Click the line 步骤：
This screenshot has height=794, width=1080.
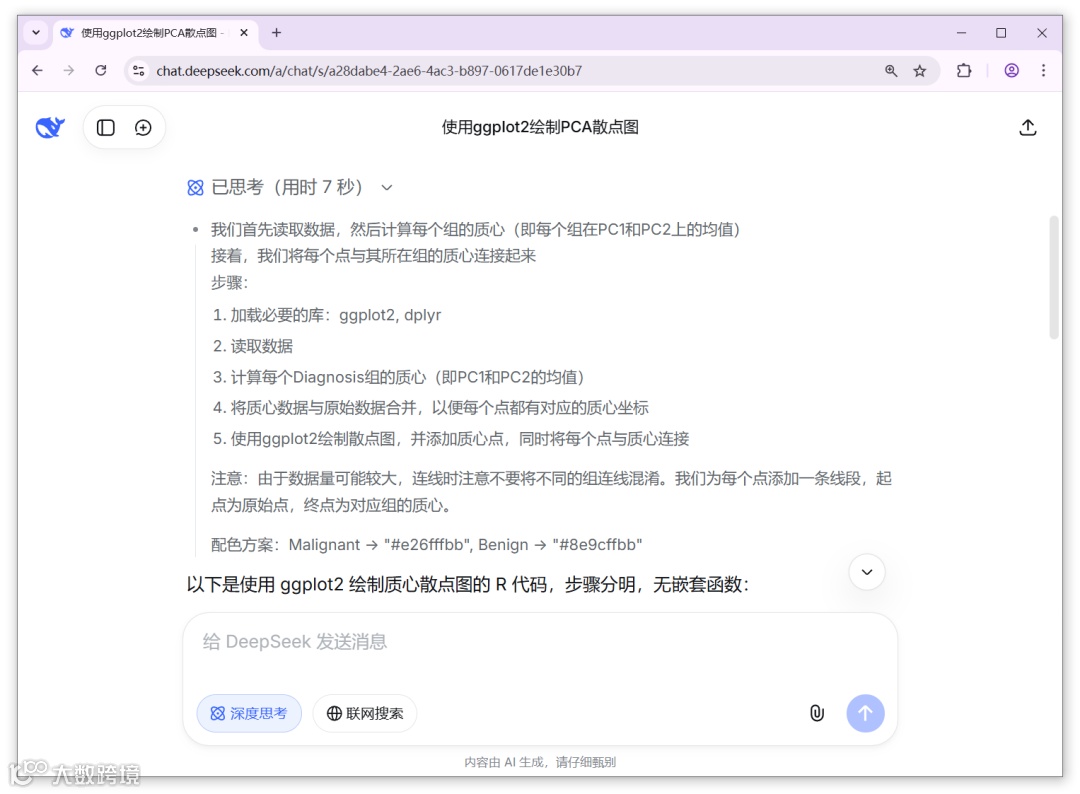229,282
